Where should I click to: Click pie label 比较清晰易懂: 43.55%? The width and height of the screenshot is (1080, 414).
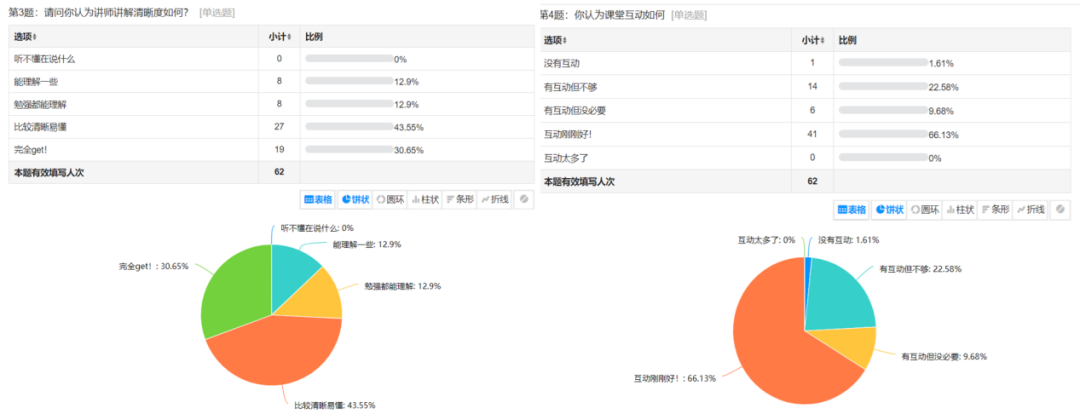click(335, 405)
